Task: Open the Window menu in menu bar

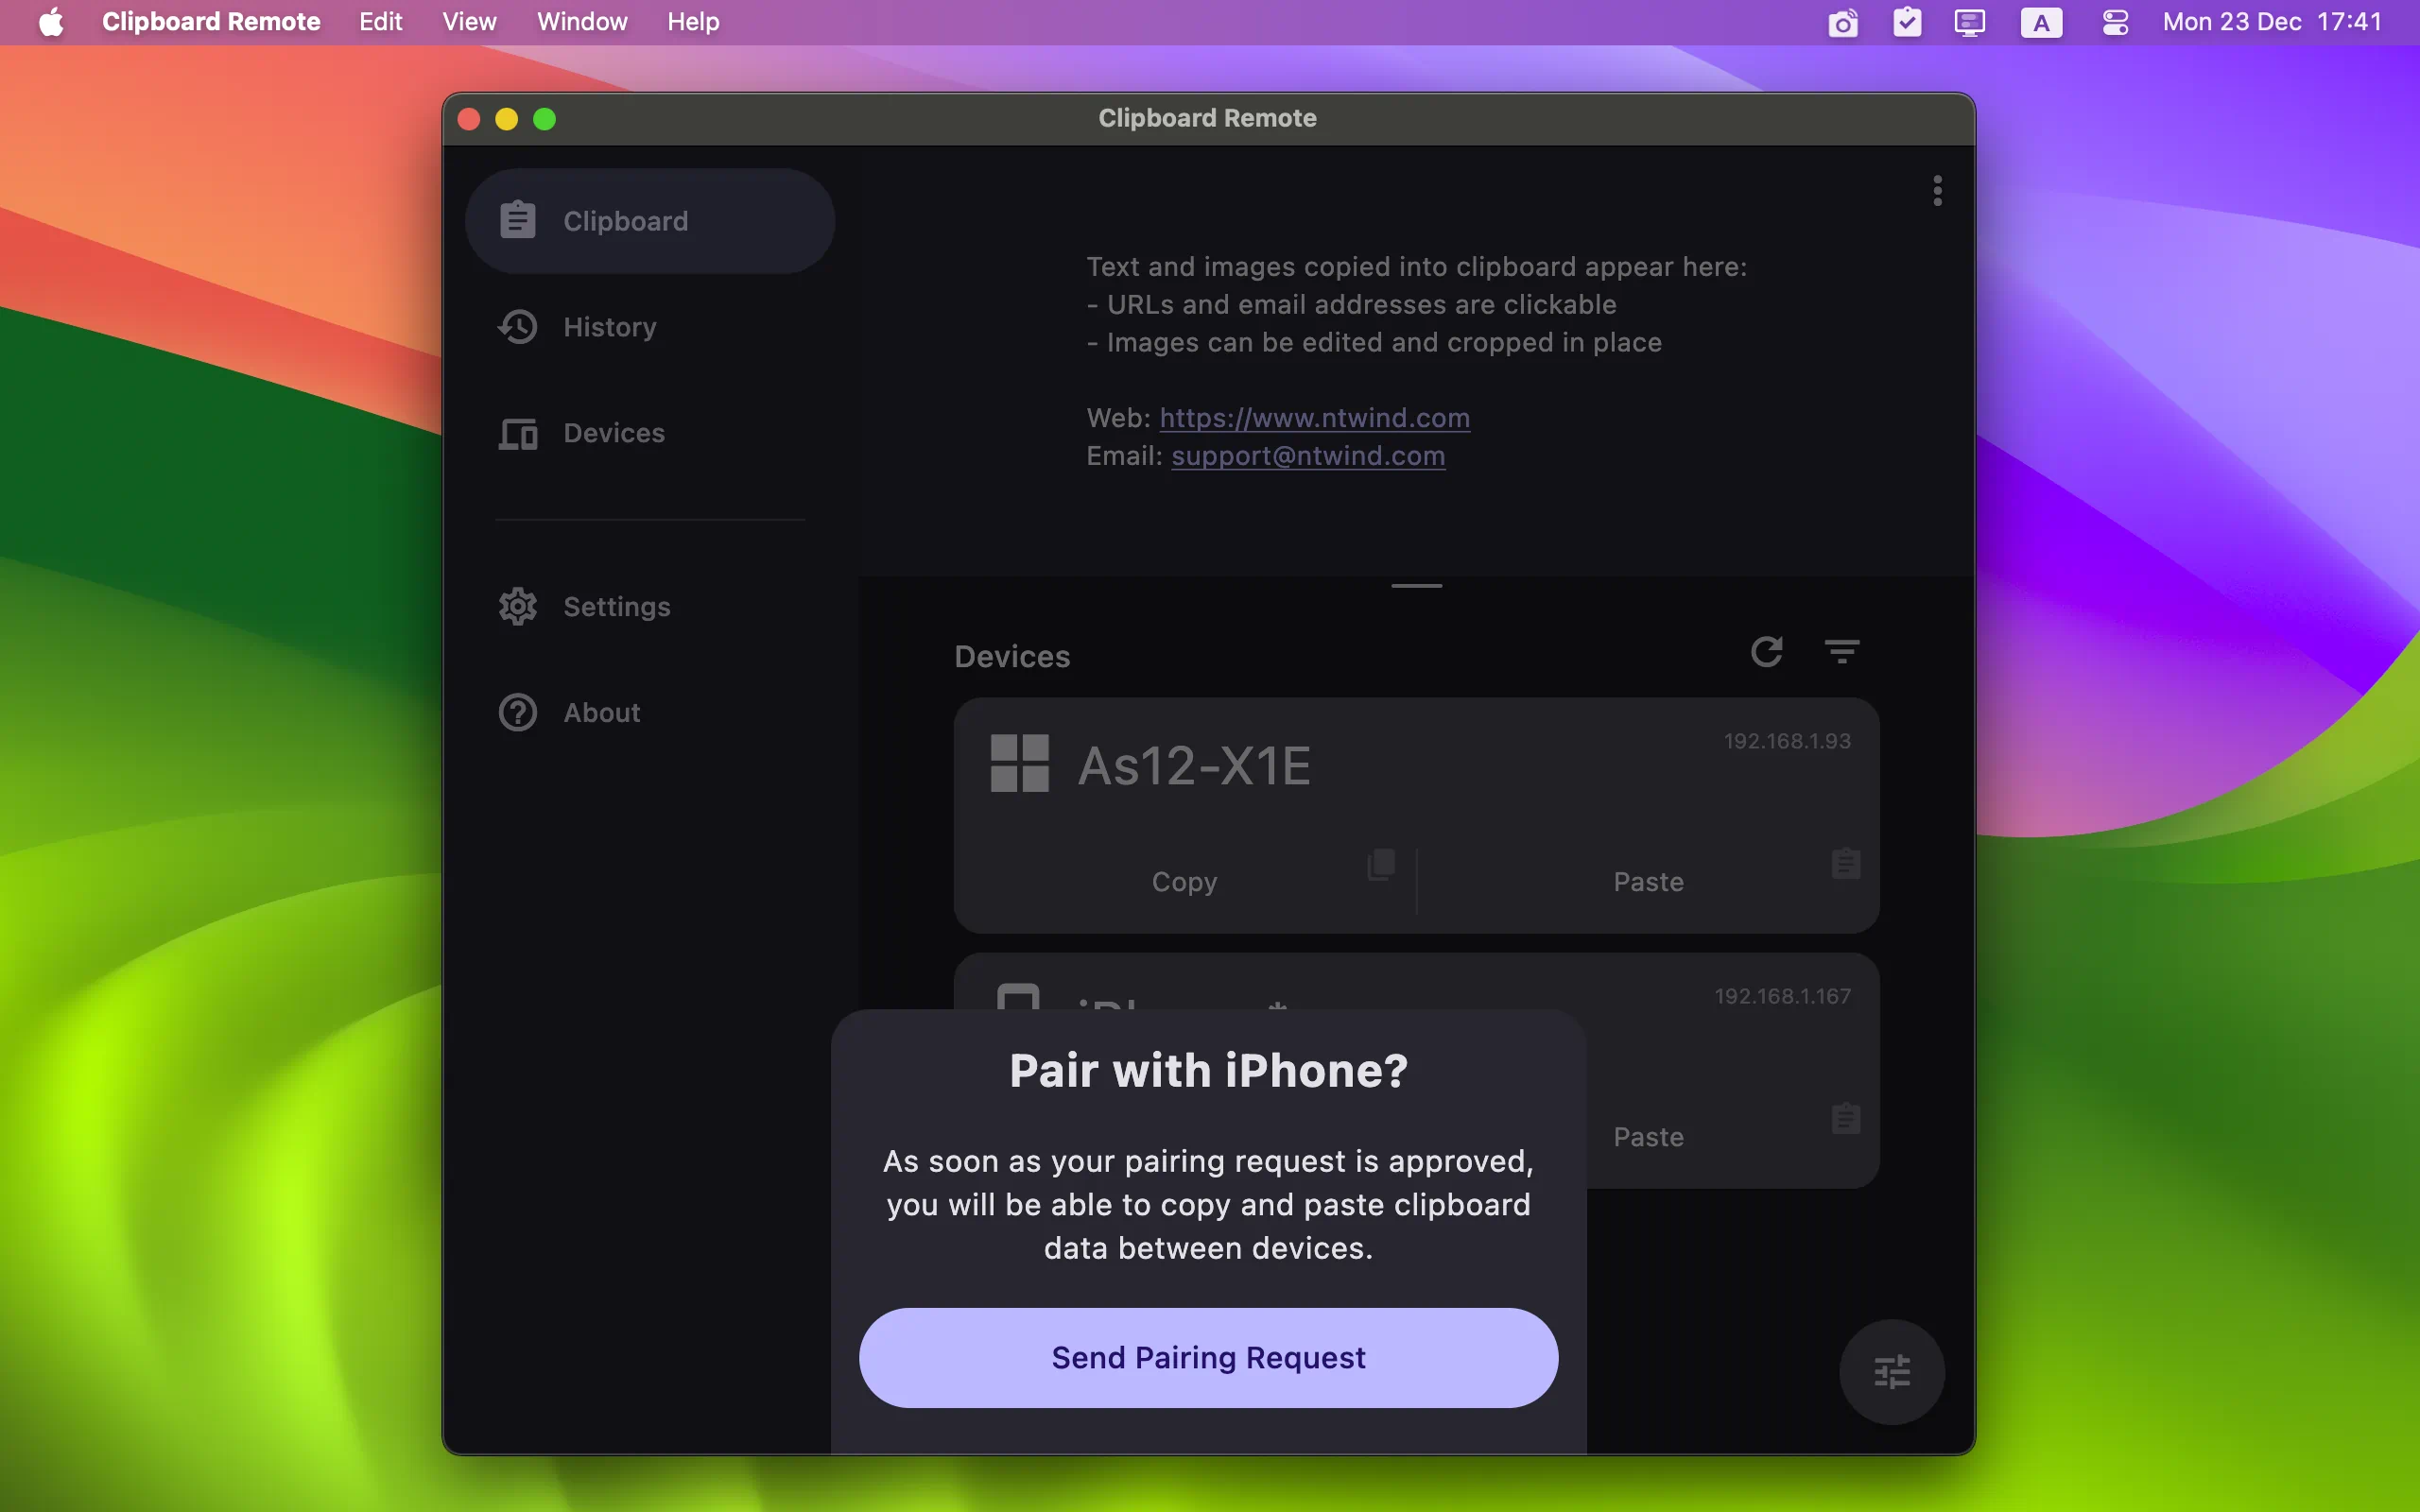Action: [580, 23]
